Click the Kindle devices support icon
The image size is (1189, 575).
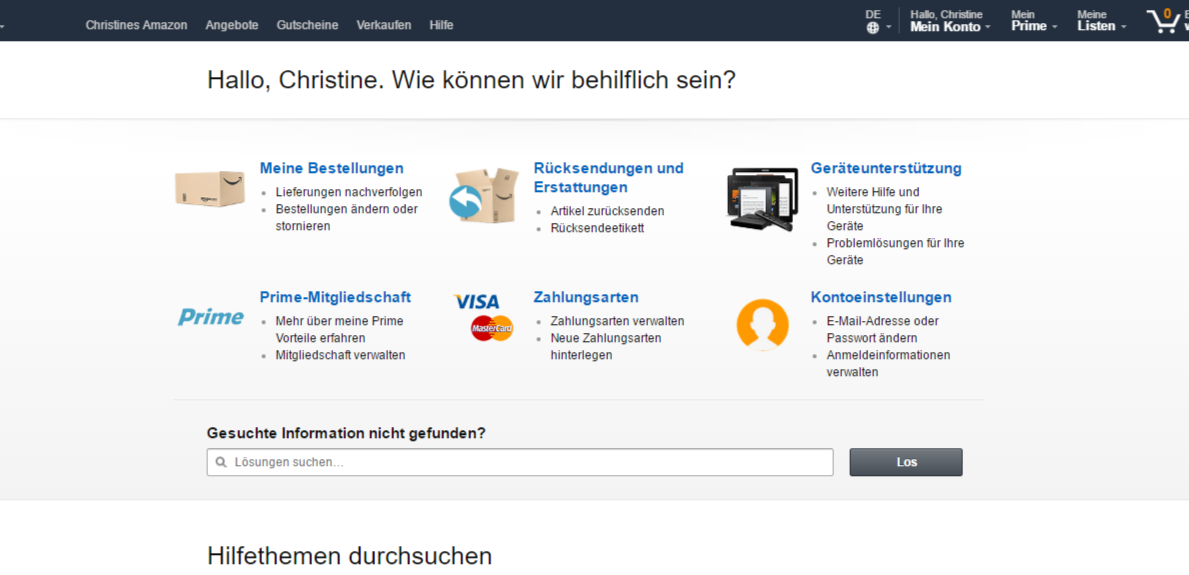pyautogui.click(x=762, y=198)
